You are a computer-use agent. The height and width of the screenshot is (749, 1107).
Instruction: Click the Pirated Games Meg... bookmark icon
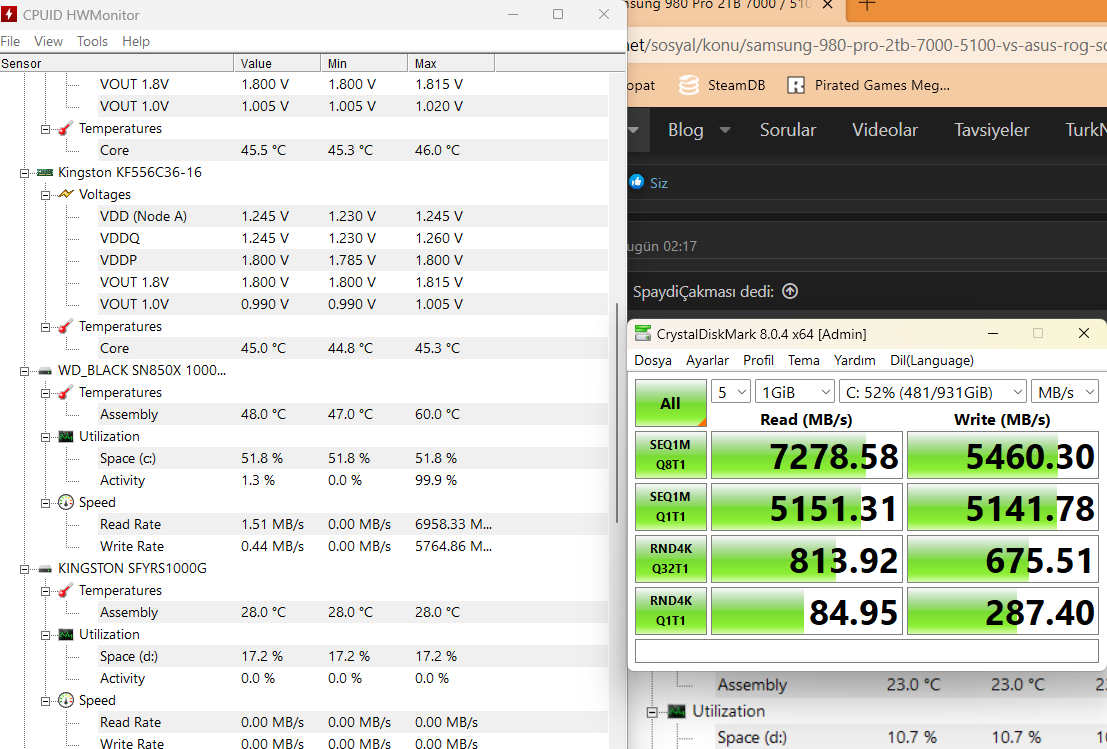(x=796, y=85)
